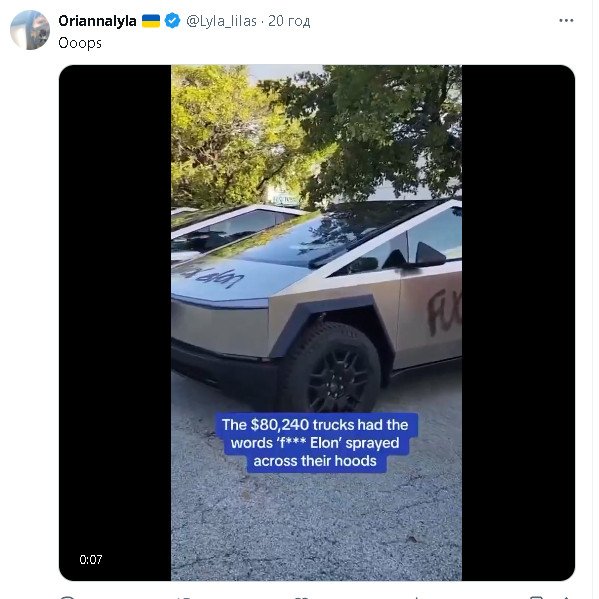Play the Cybertruck video
This screenshot has width=599, height=599.
(x=316, y=323)
